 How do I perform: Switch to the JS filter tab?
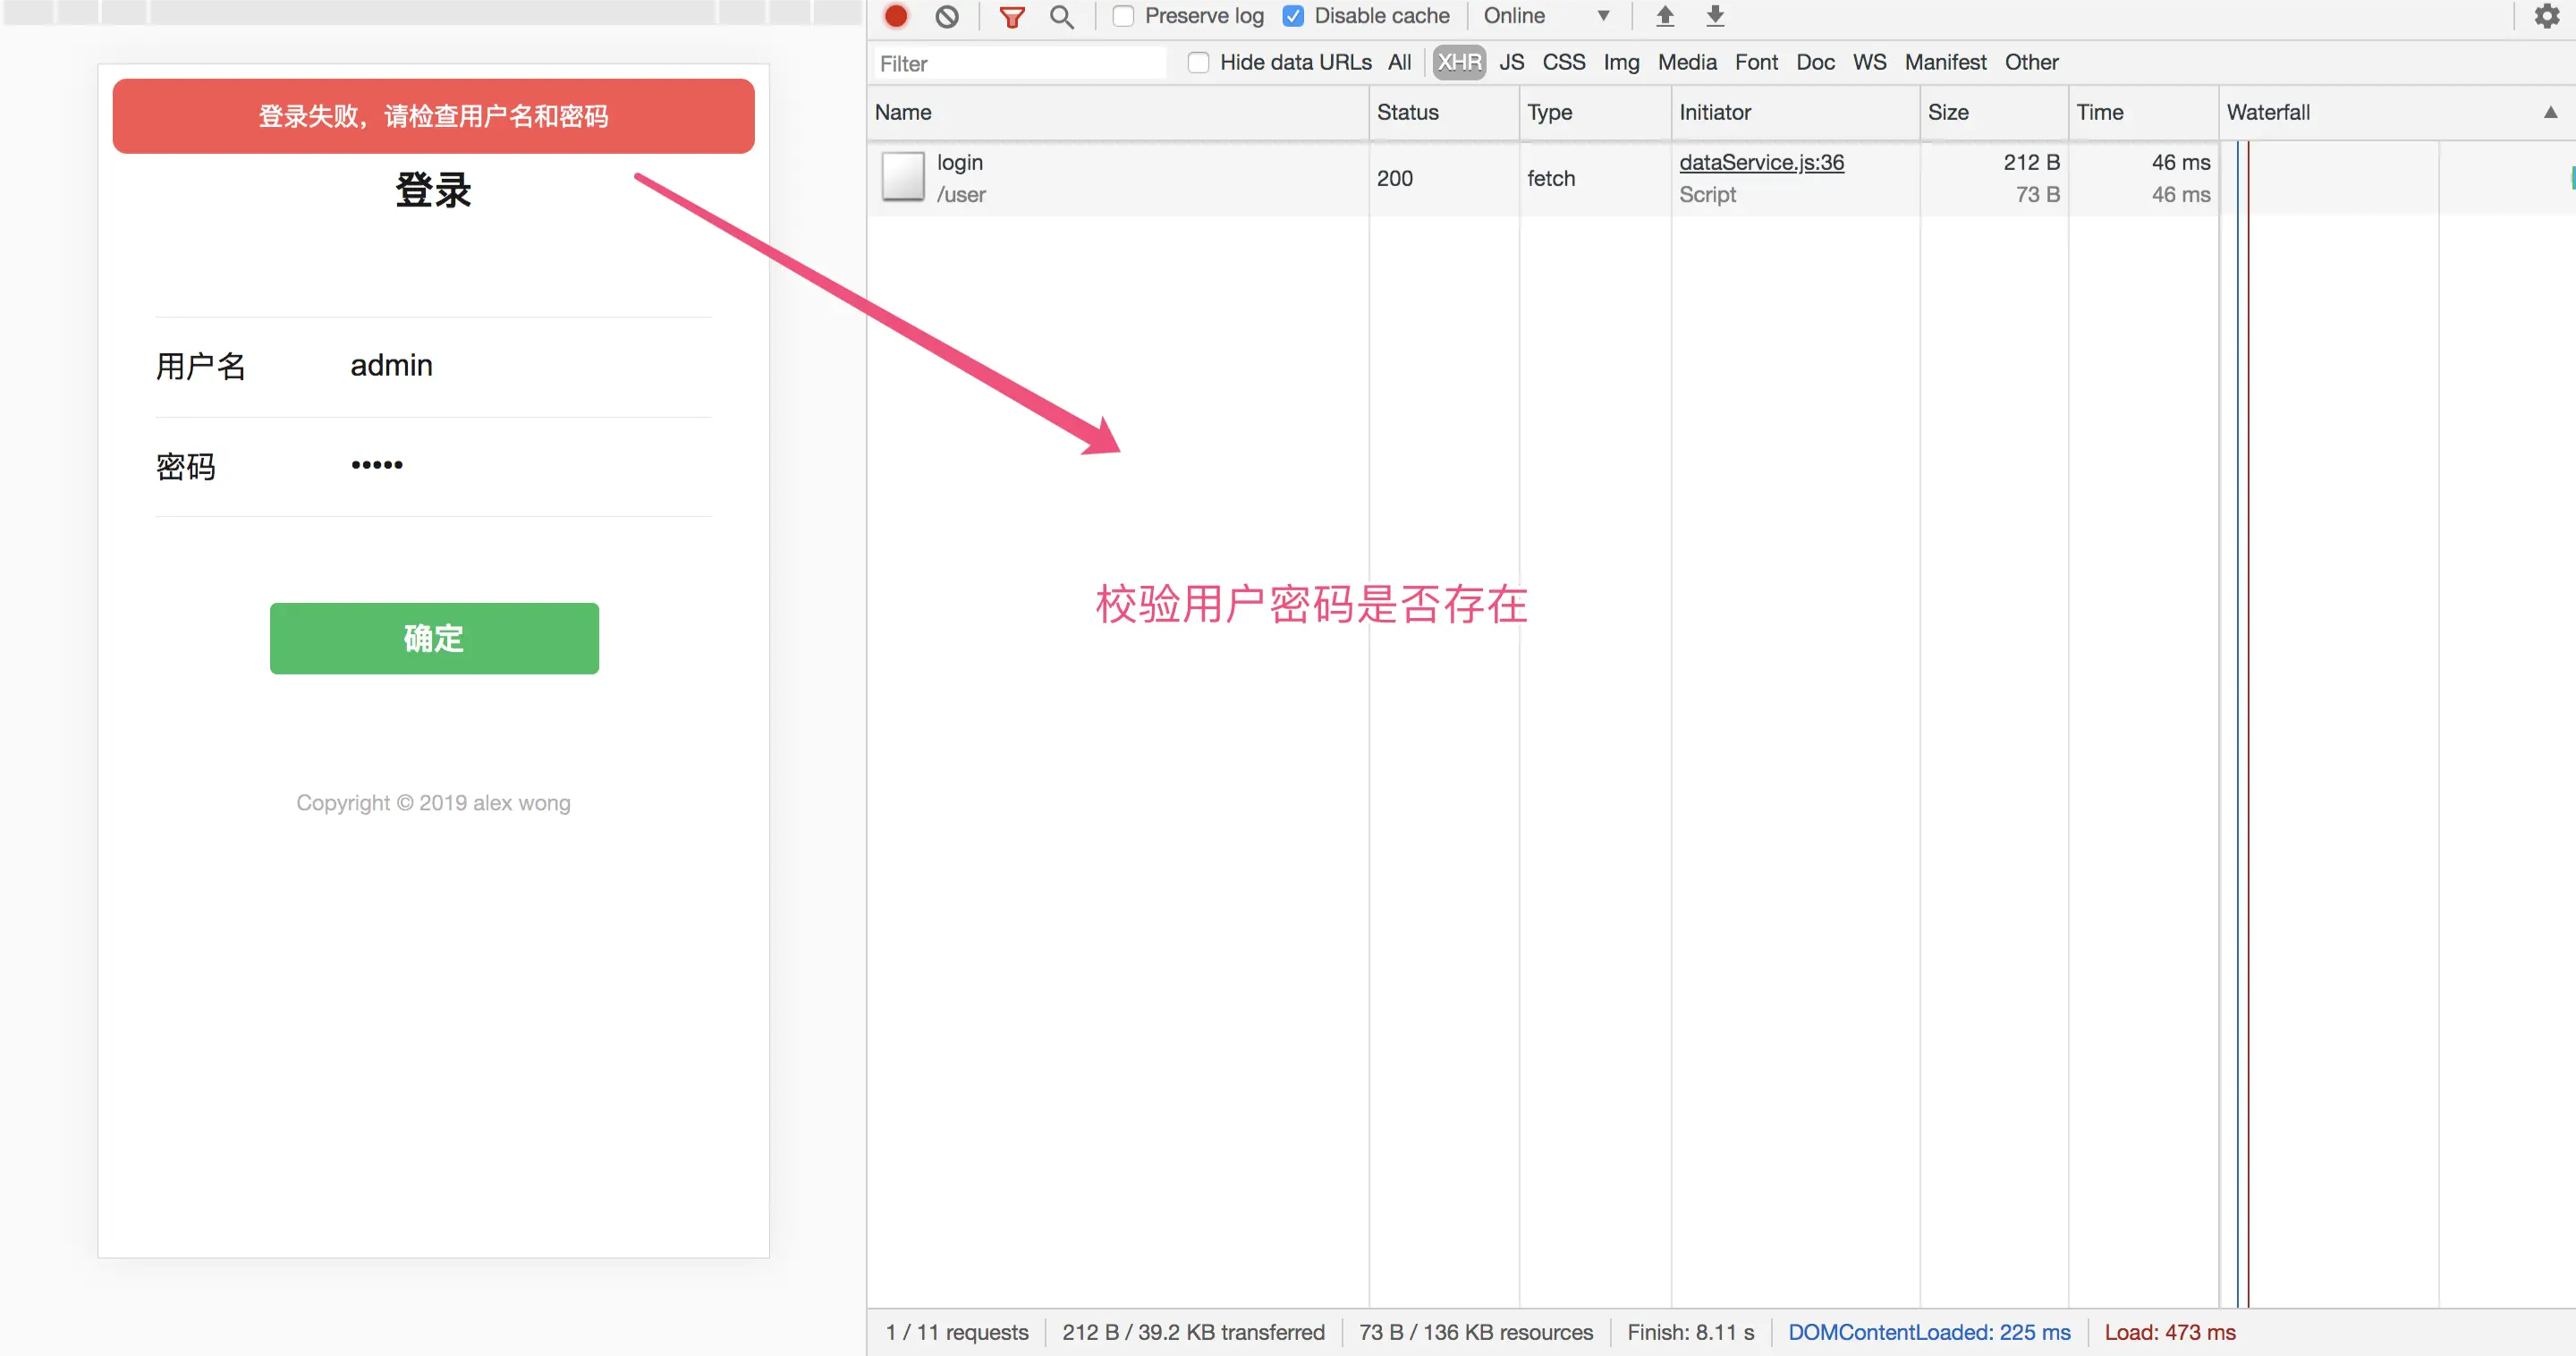[1511, 62]
